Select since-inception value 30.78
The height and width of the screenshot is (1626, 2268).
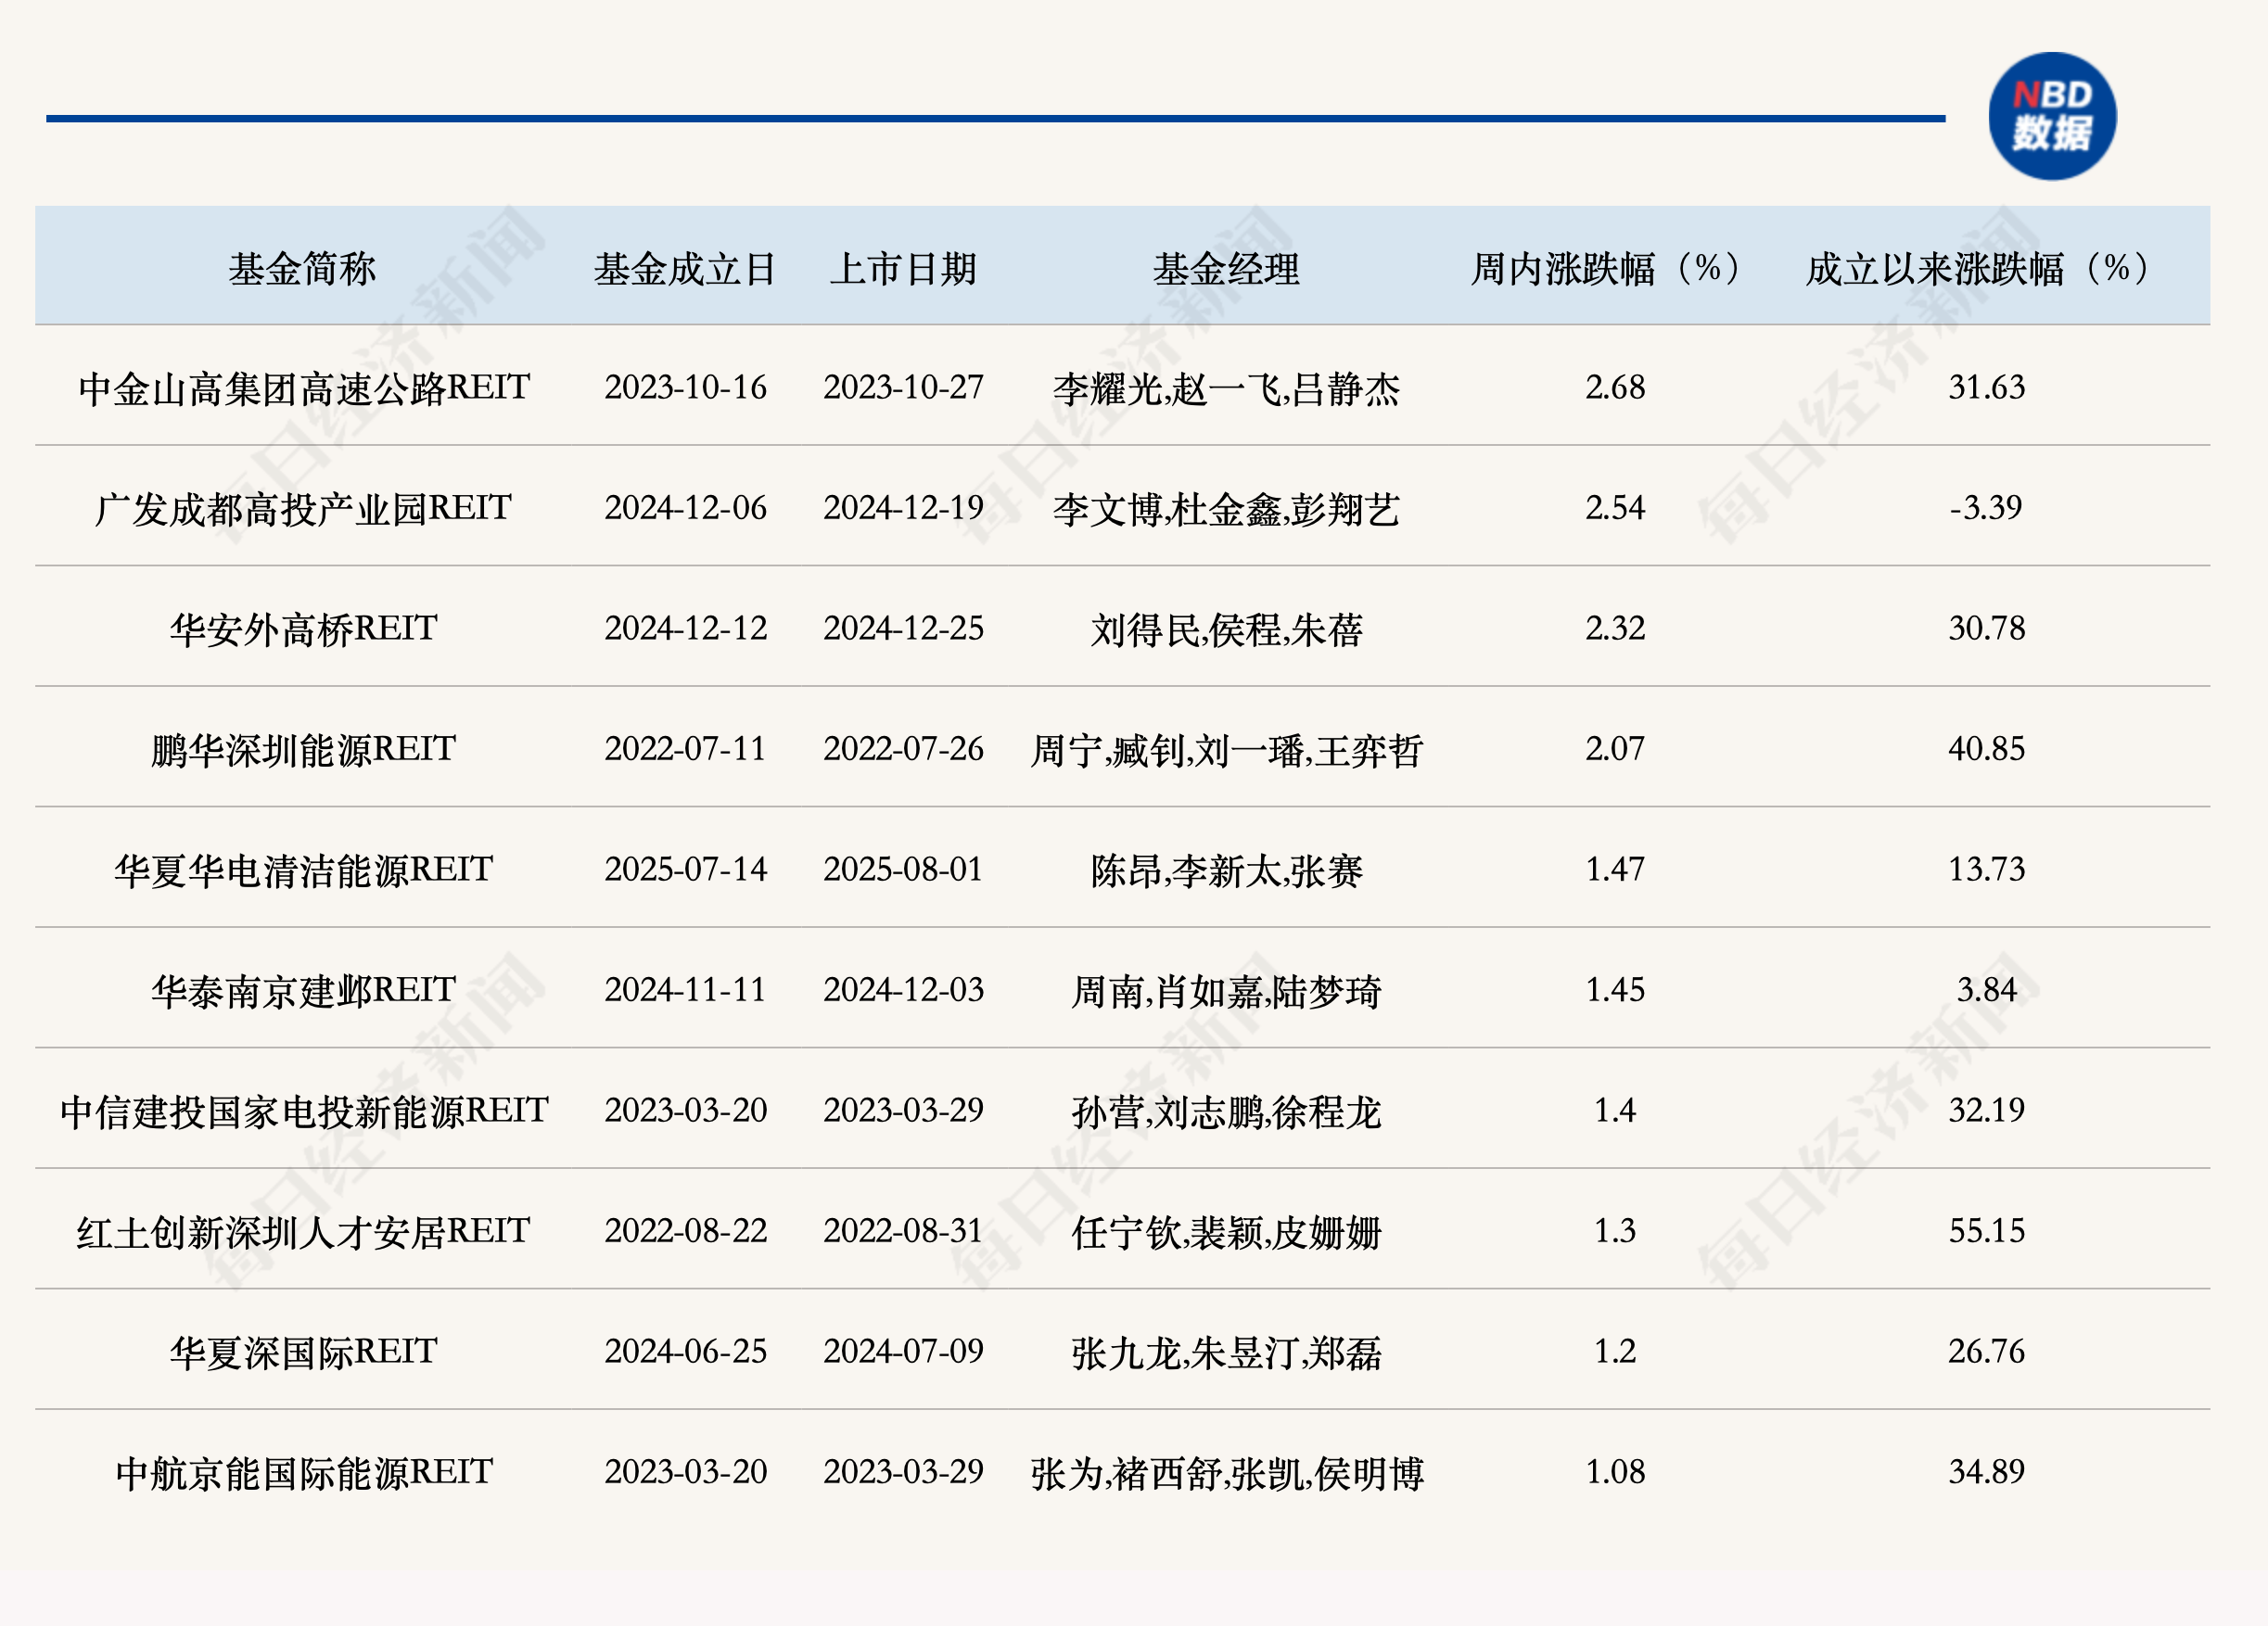coord(1986,629)
